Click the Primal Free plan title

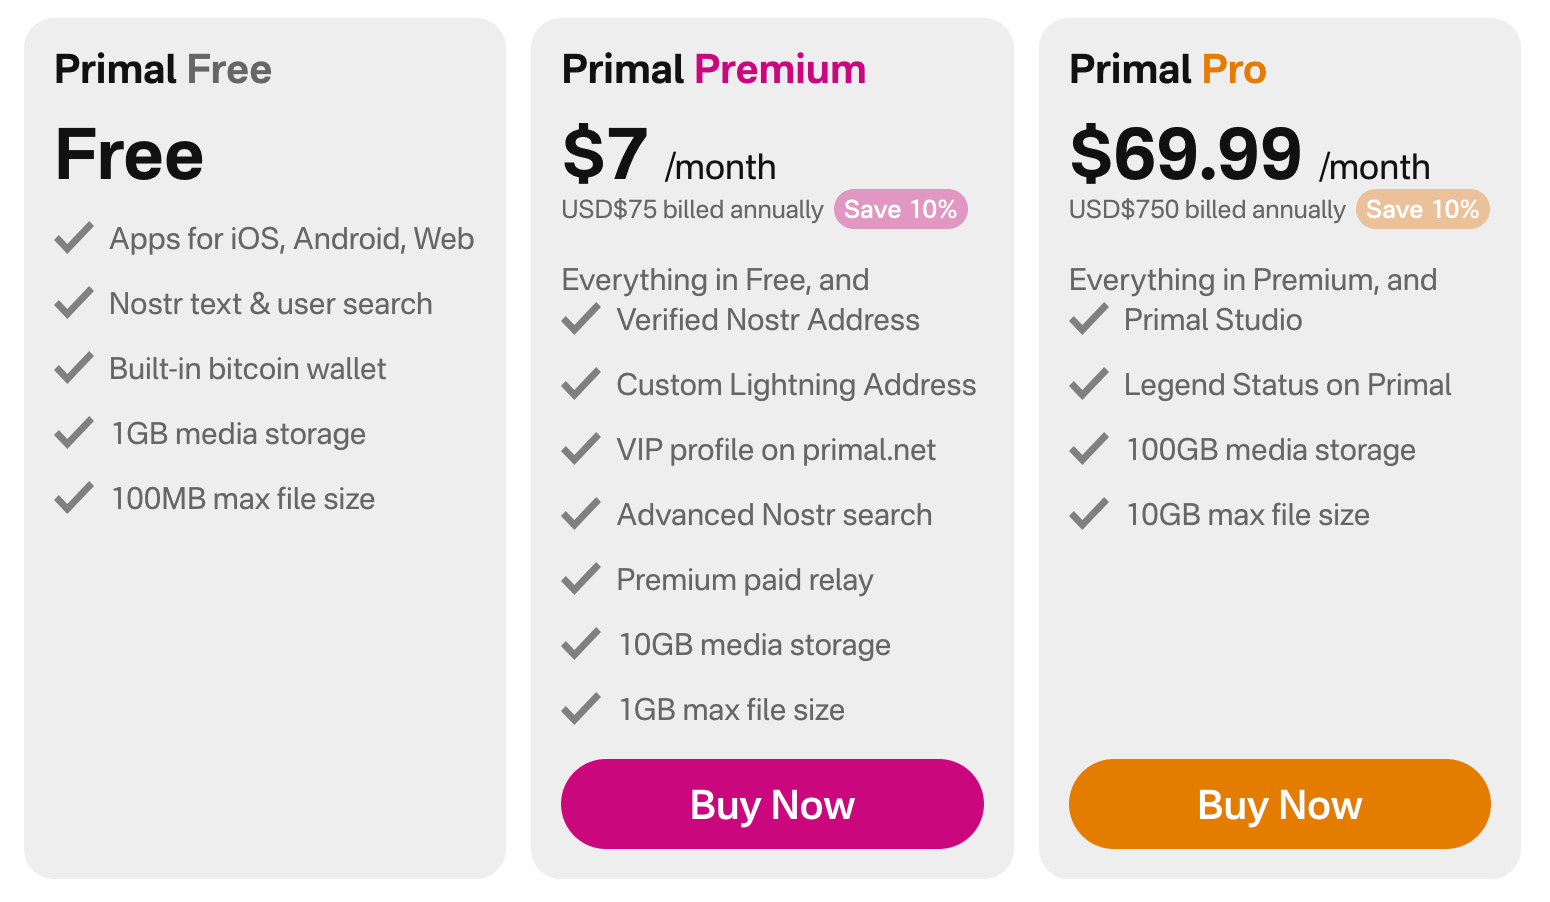click(x=163, y=69)
